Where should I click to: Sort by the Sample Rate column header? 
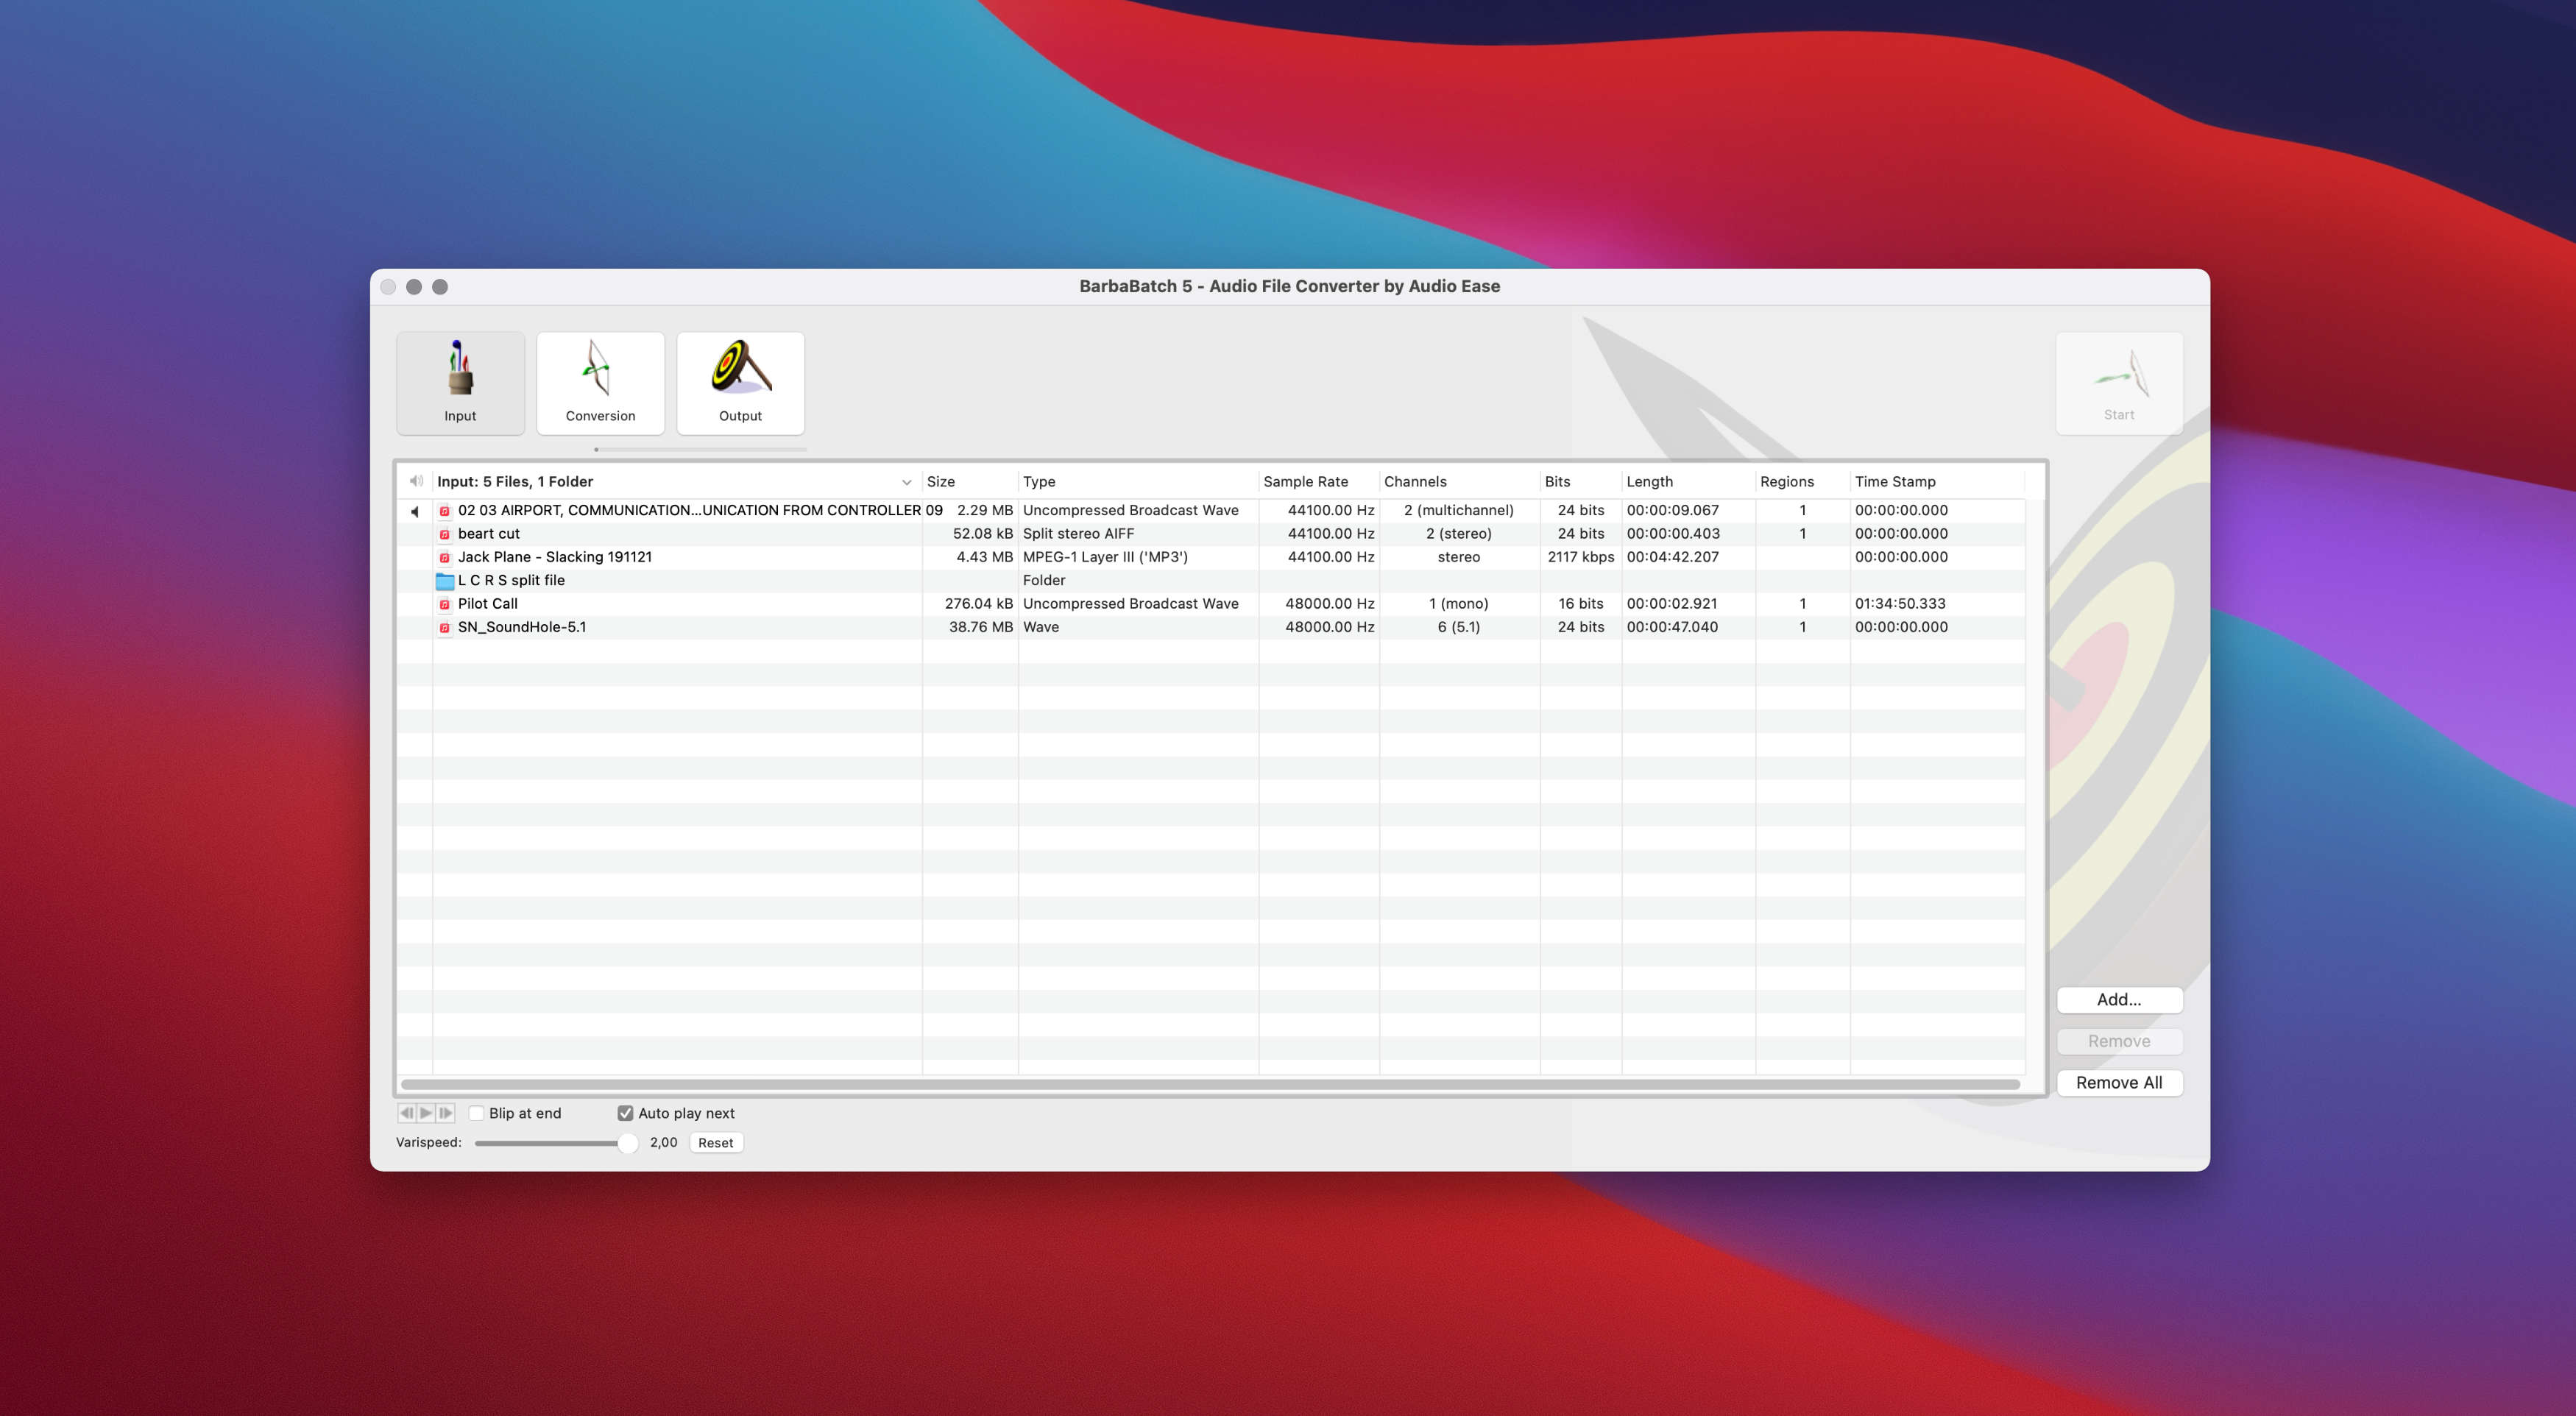point(1318,481)
